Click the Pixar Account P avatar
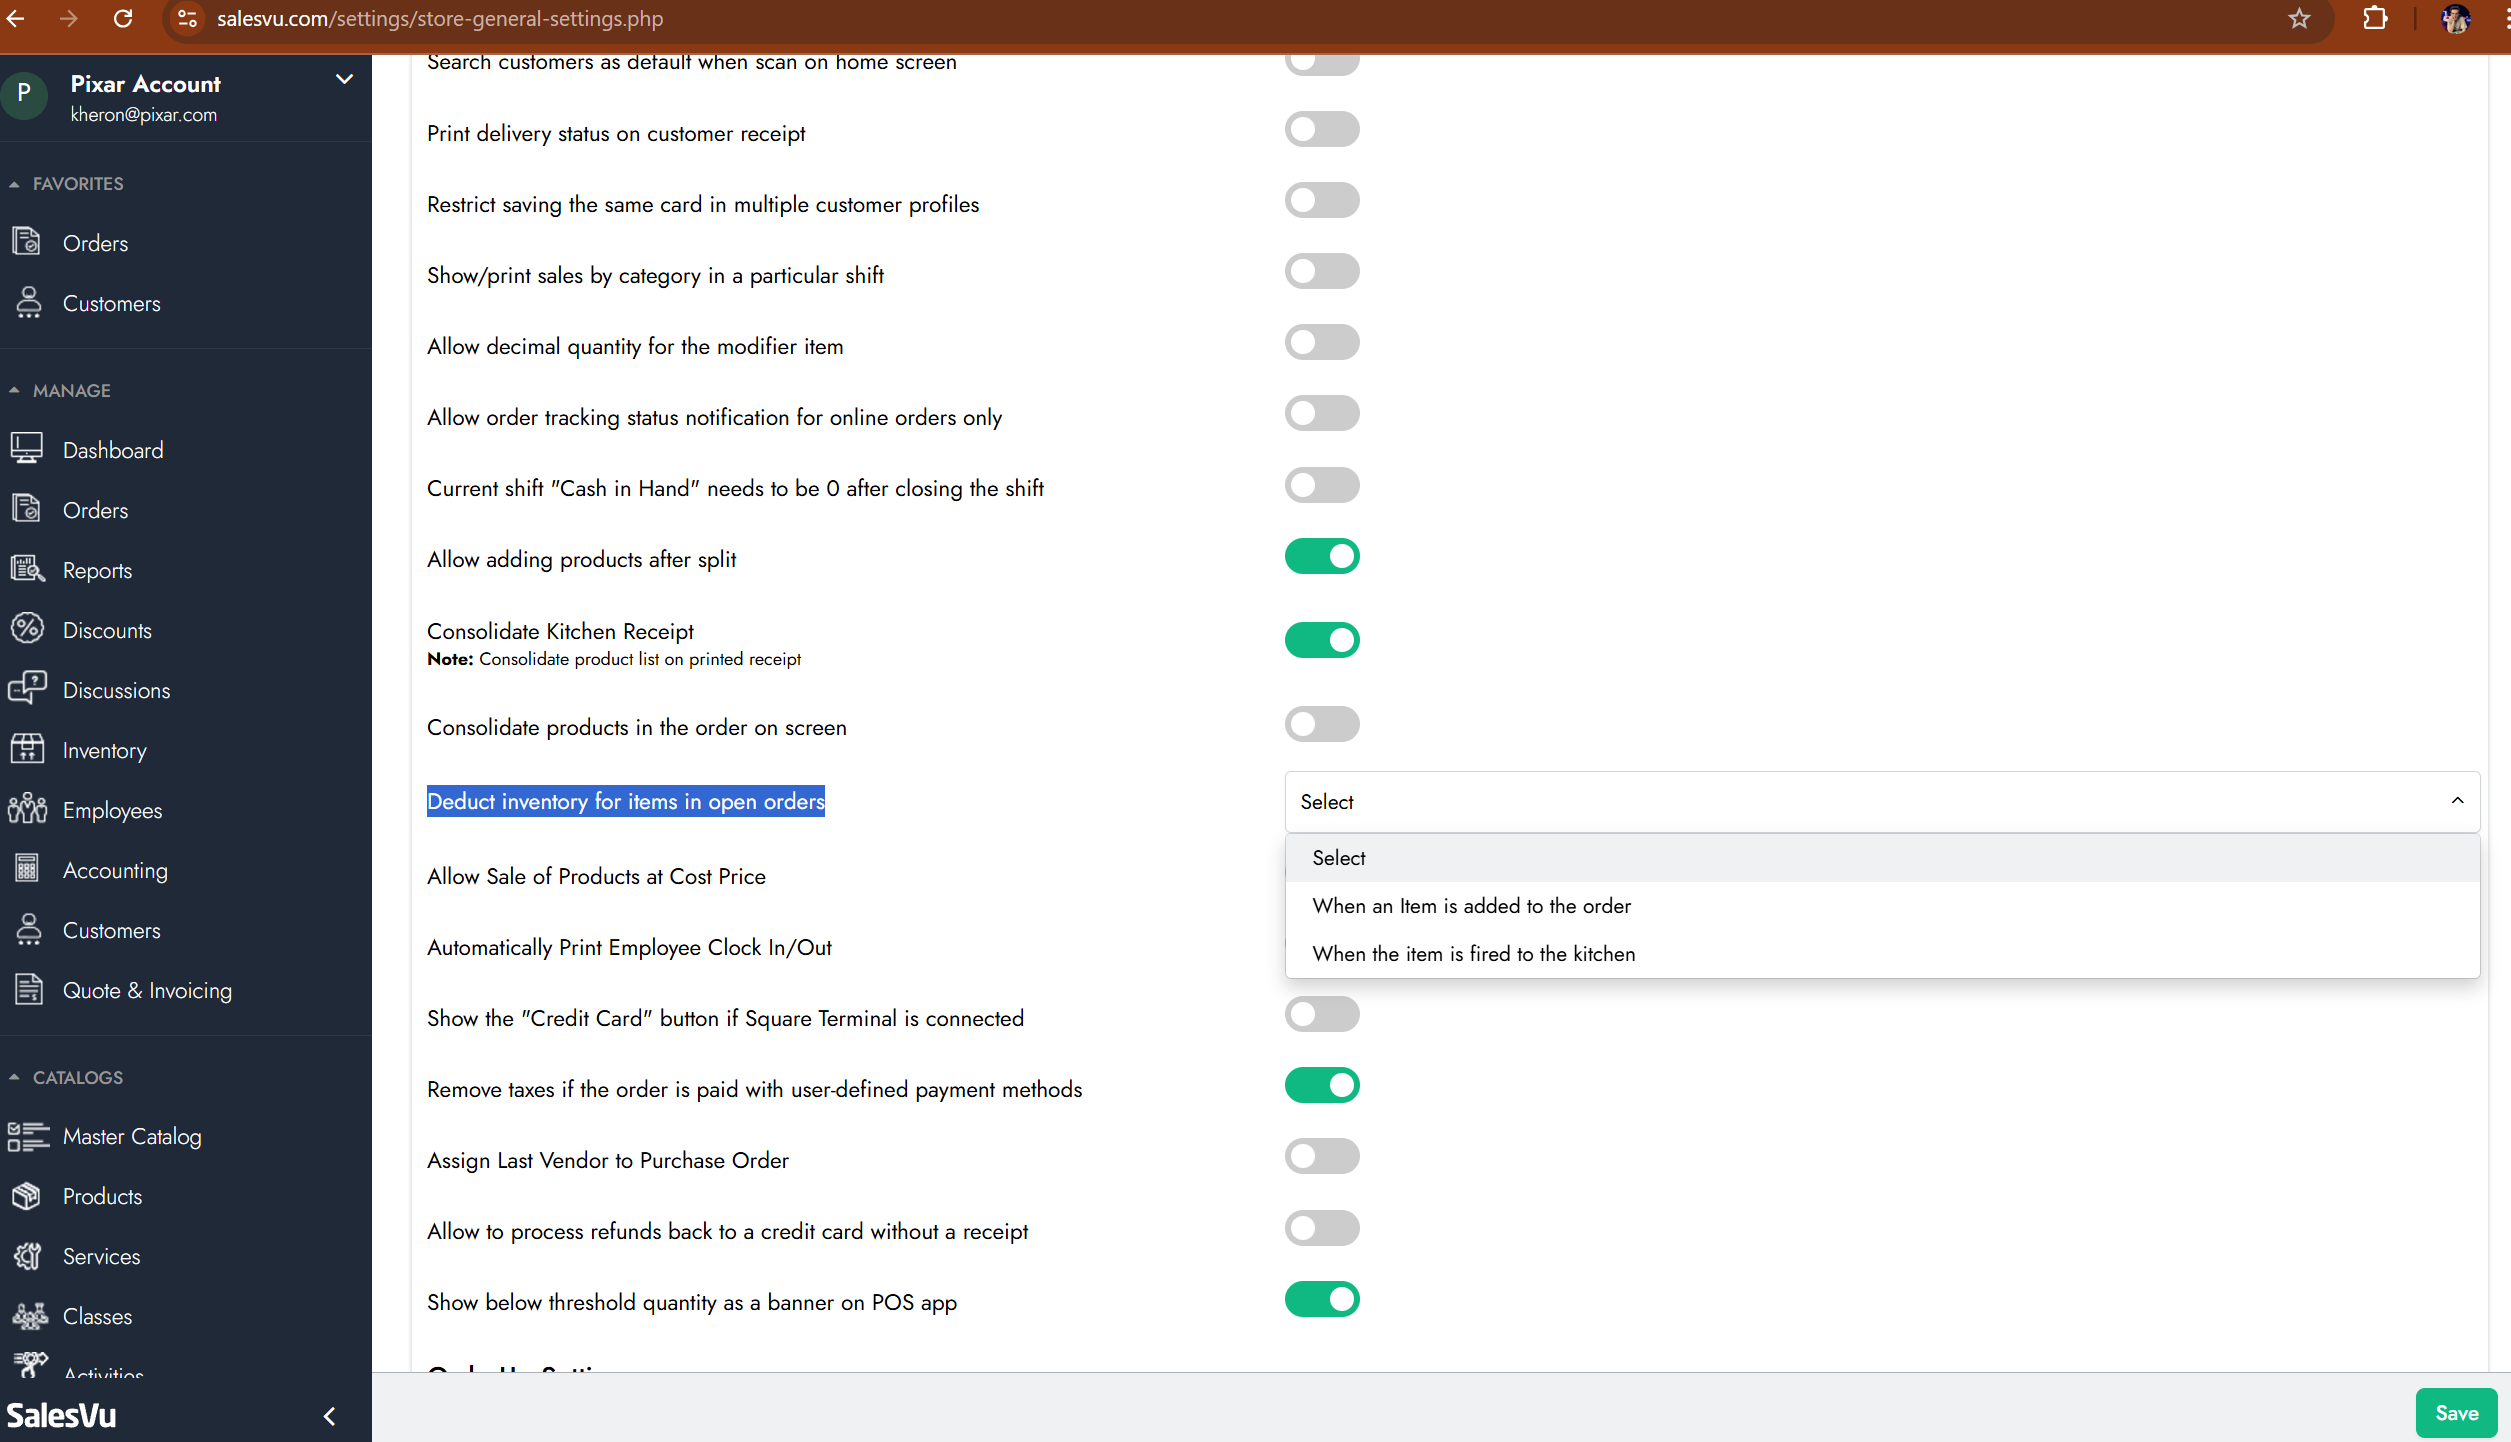Screen dimensions: 2511x1442 24,96
